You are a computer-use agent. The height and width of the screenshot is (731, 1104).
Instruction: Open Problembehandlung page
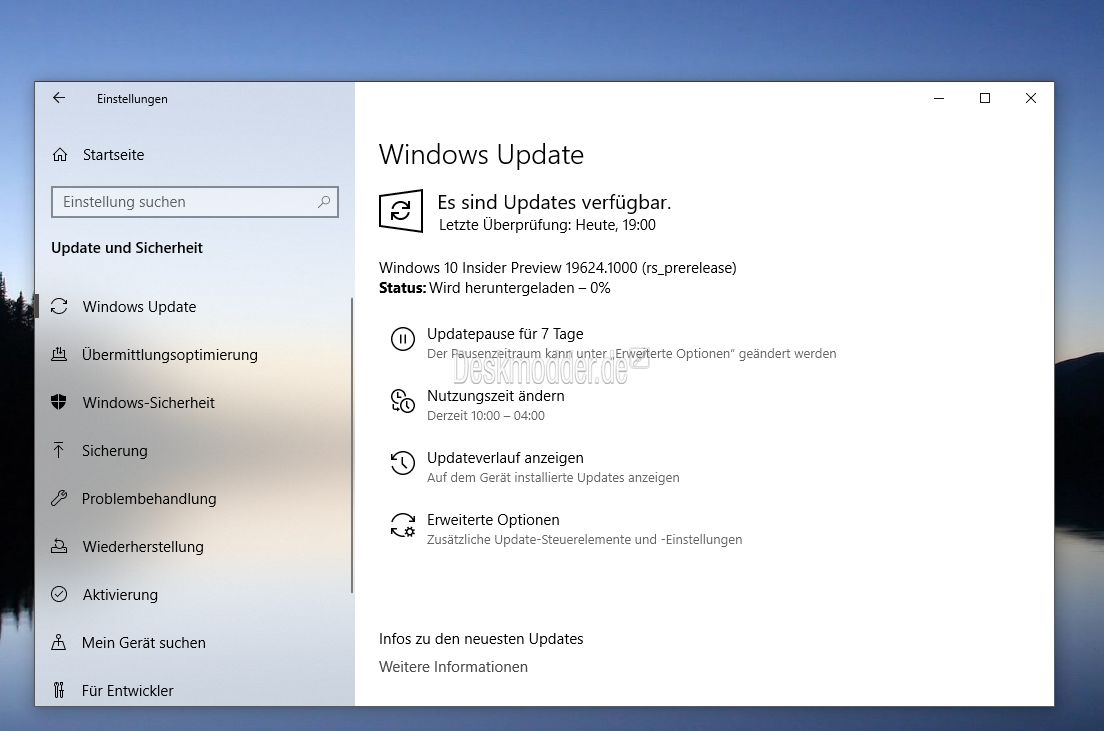click(149, 499)
